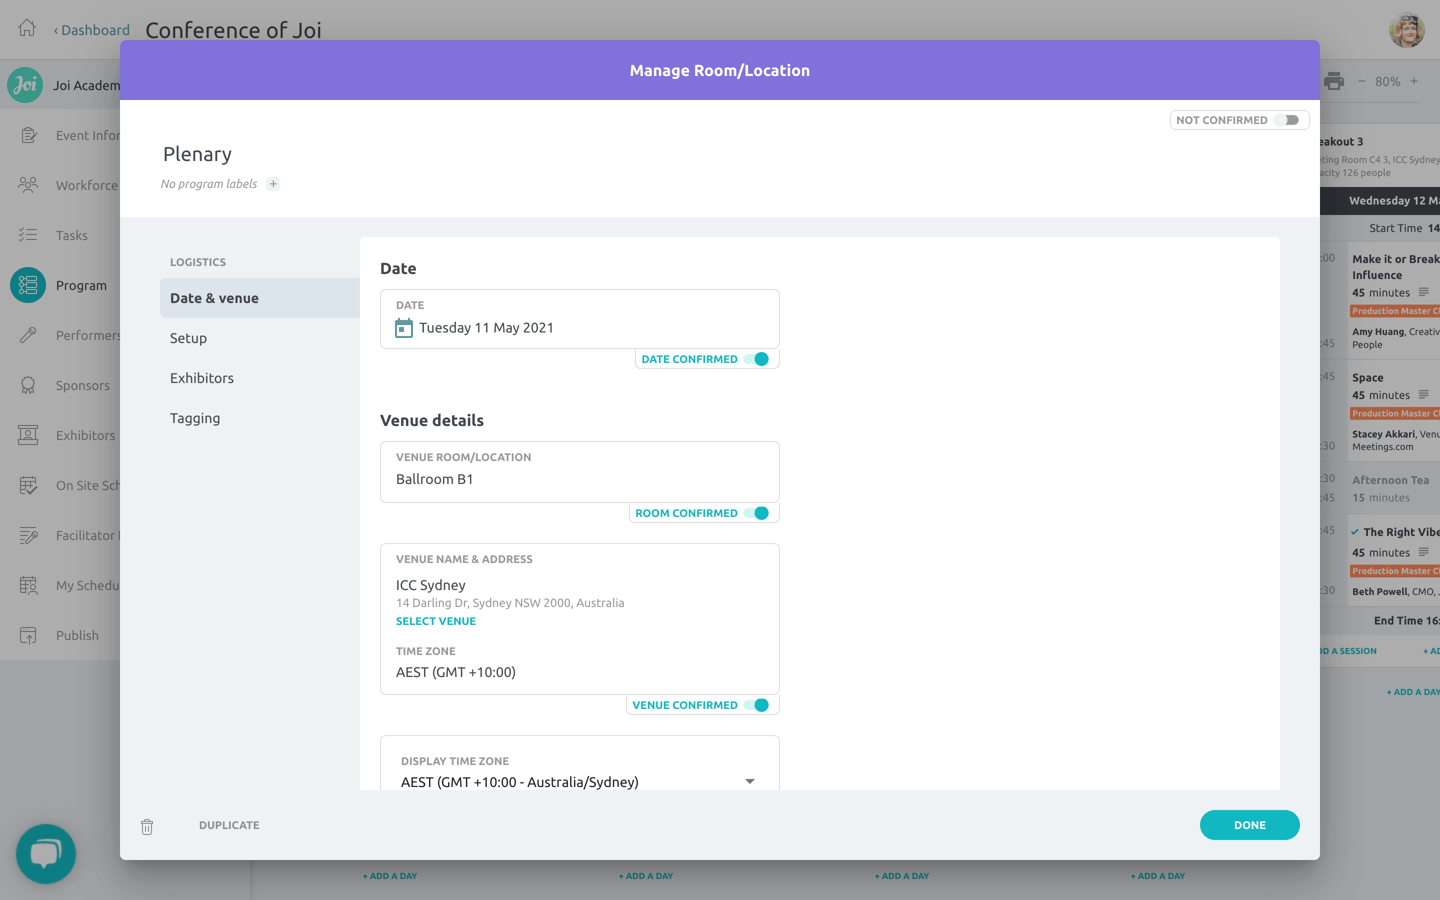Delete the session with the trash icon
The image size is (1440, 900).
[147, 826]
